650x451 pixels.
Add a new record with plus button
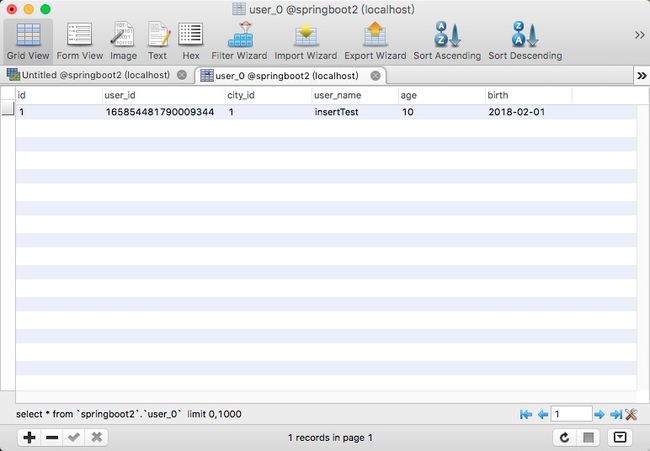coord(29,437)
